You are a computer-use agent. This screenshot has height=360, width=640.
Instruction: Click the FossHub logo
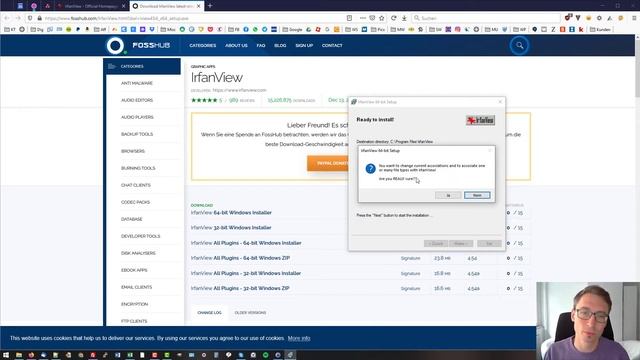(x=139, y=45)
